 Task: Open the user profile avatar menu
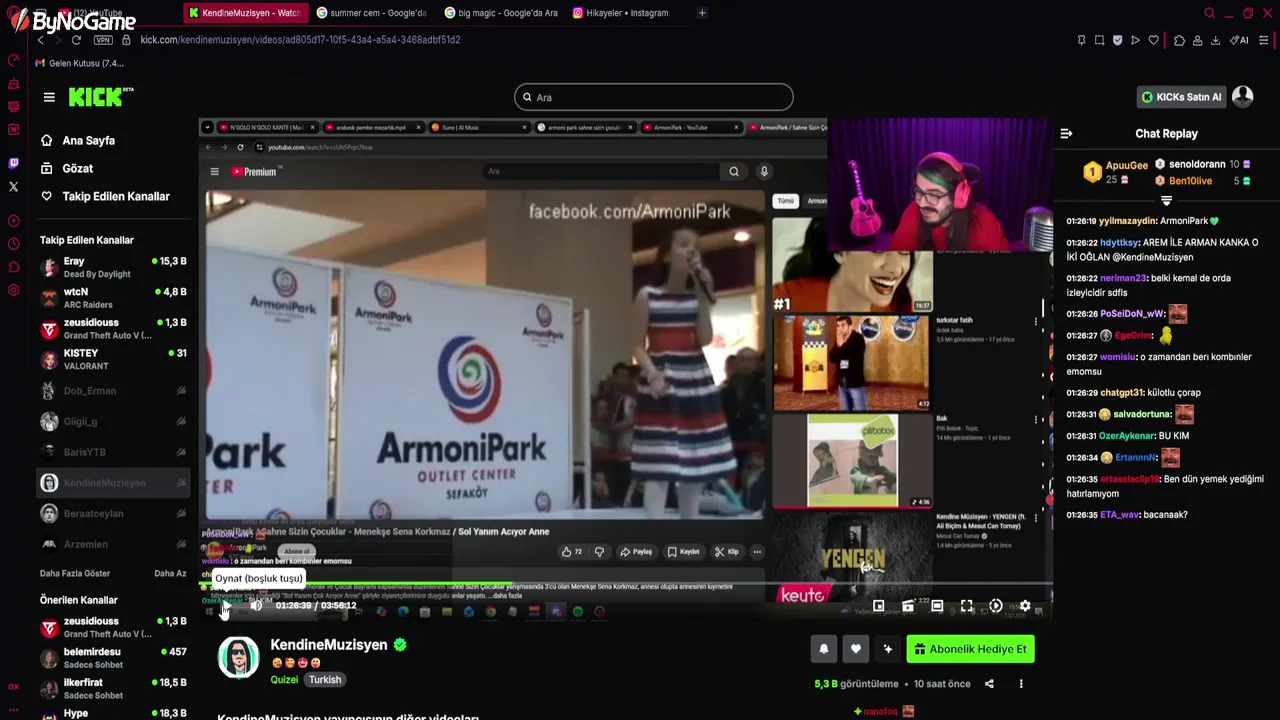click(x=1243, y=97)
